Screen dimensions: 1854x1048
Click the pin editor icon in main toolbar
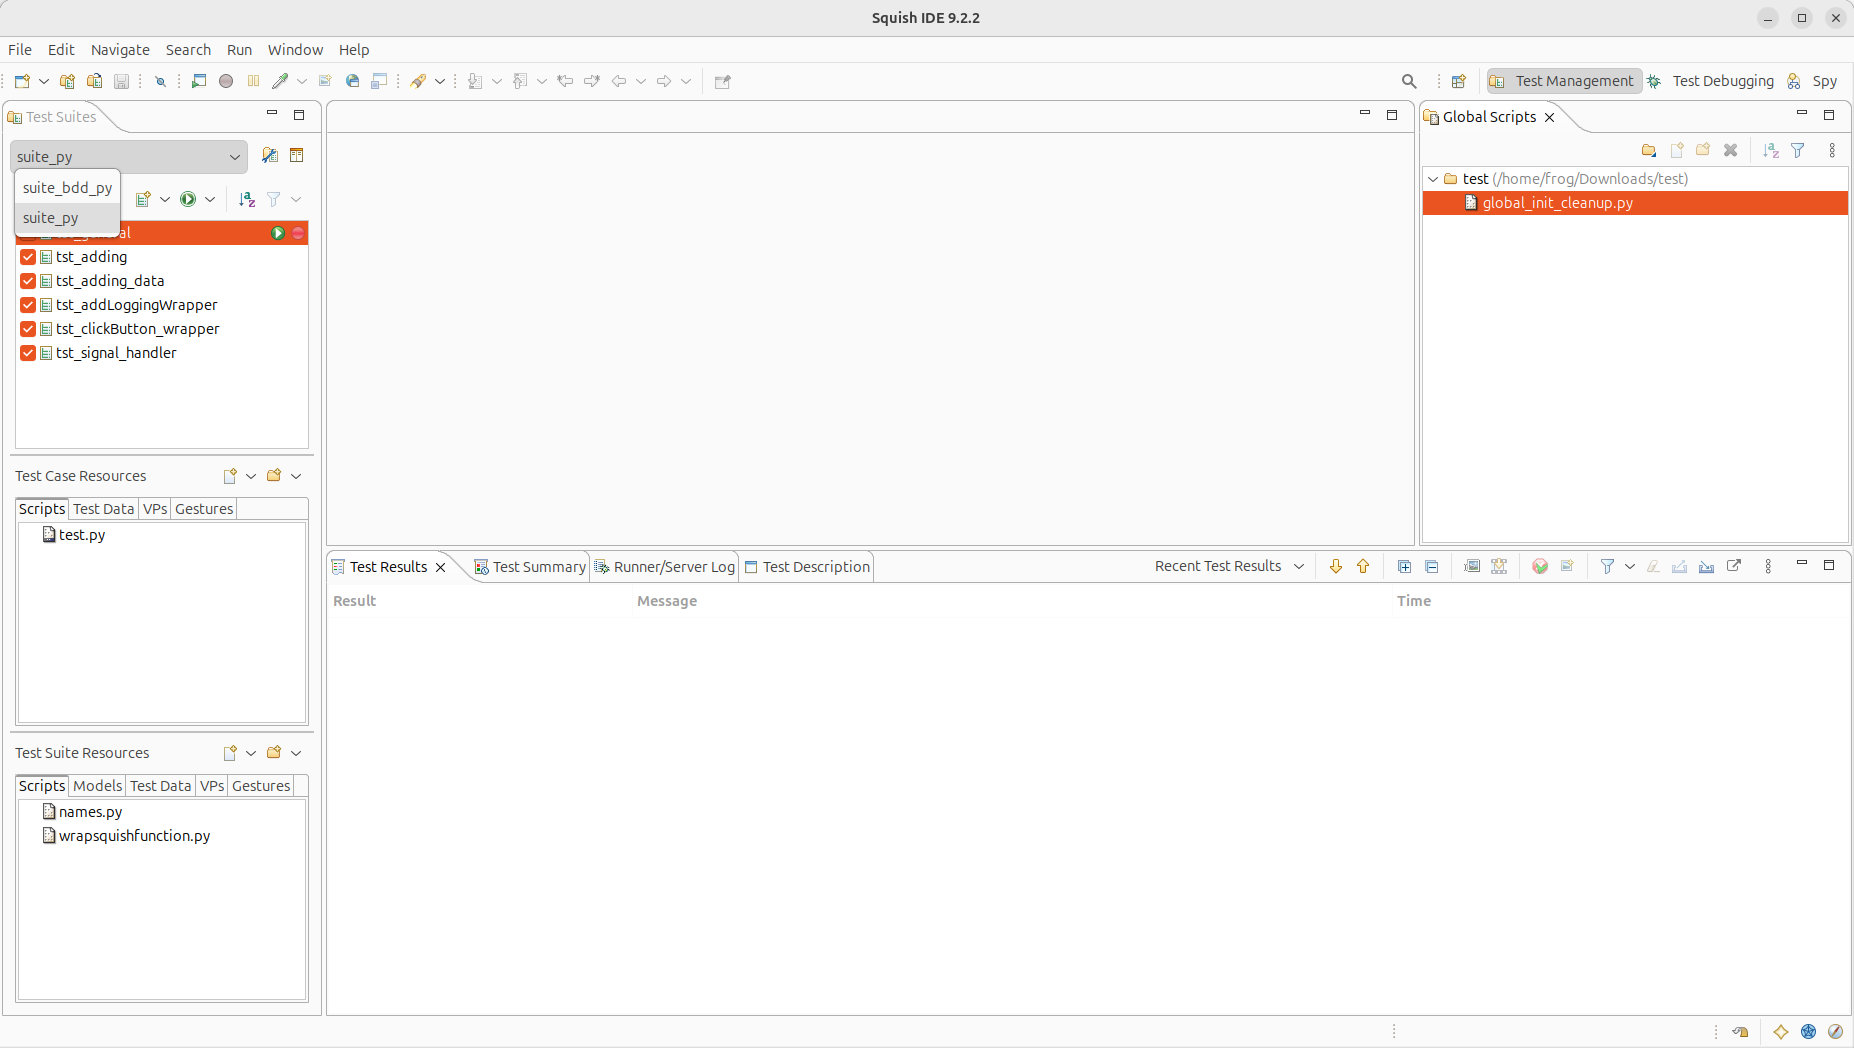tap(723, 81)
